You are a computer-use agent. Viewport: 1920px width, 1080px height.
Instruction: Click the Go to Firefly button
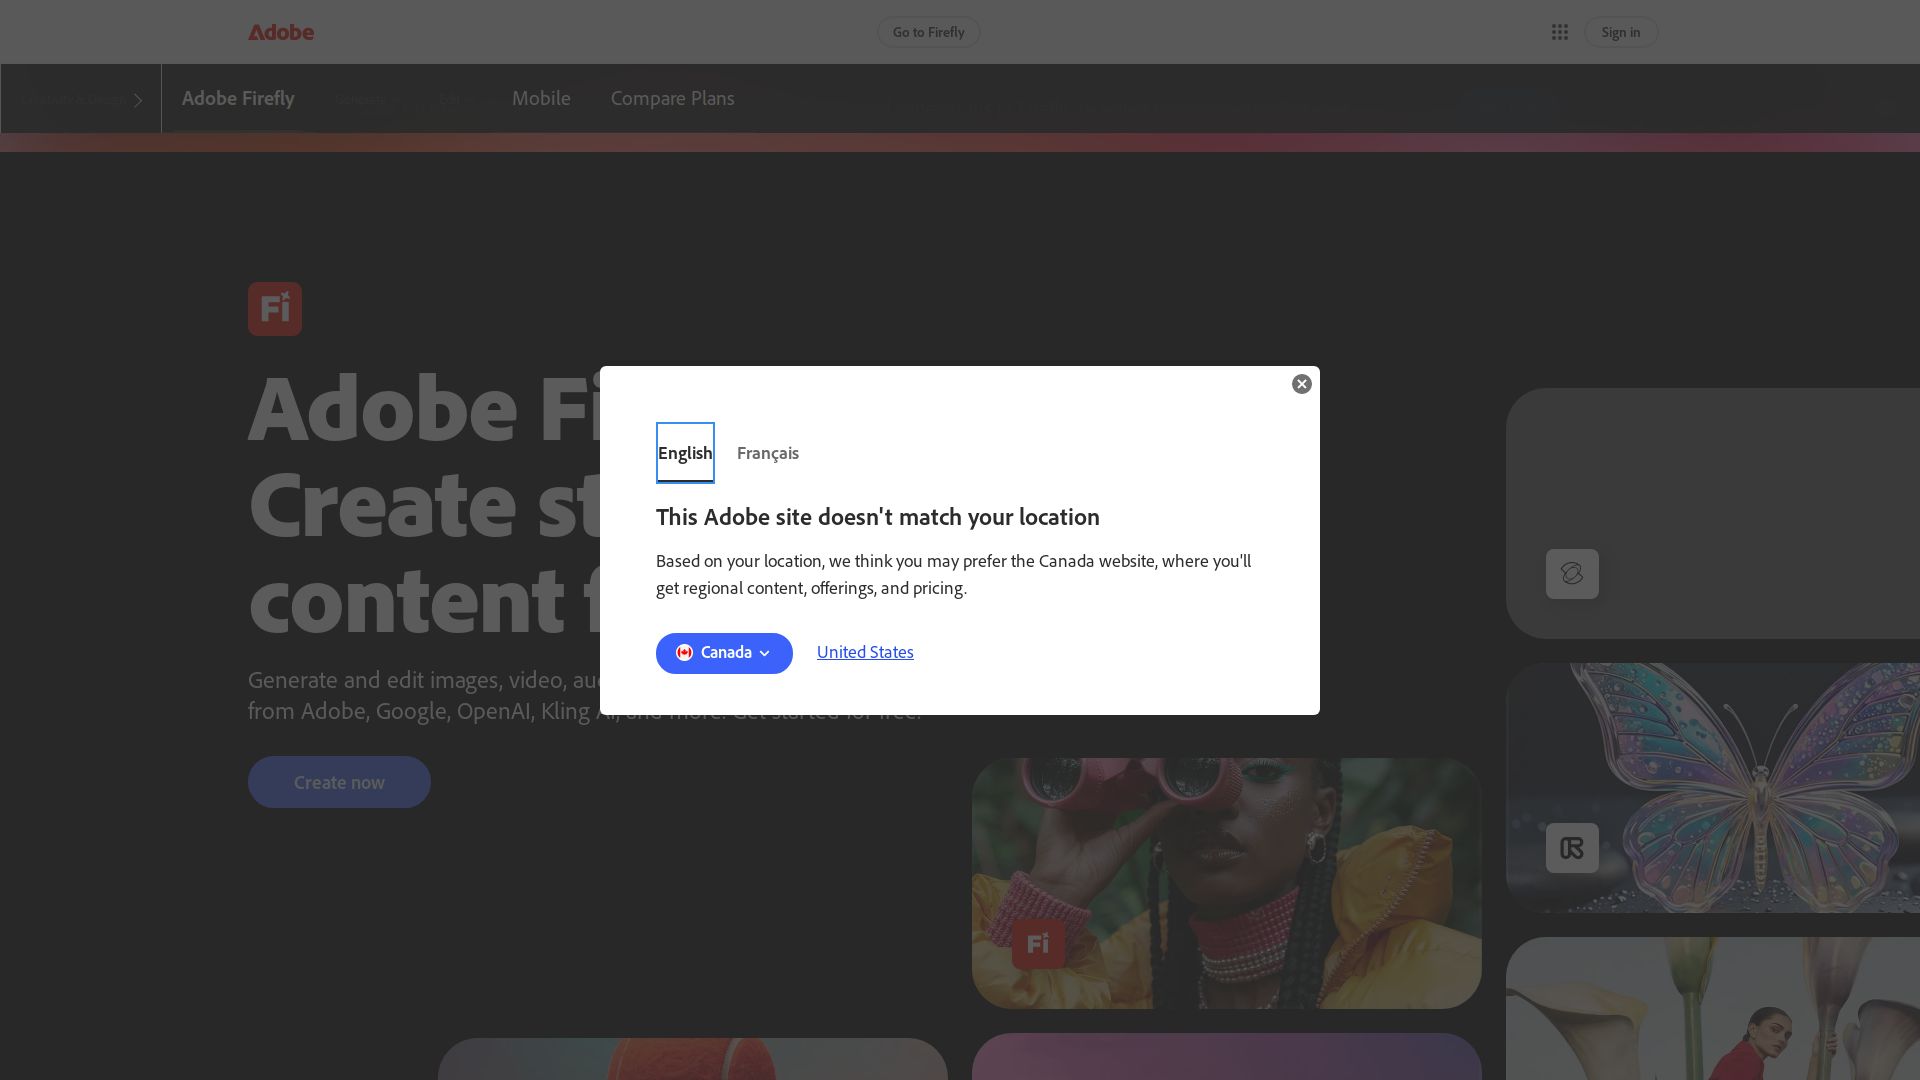pyautogui.click(x=928, y=32)
